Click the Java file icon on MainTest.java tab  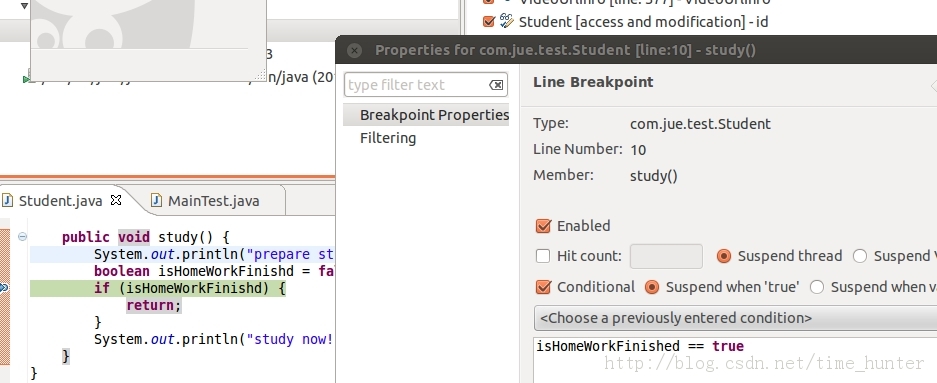157,200
